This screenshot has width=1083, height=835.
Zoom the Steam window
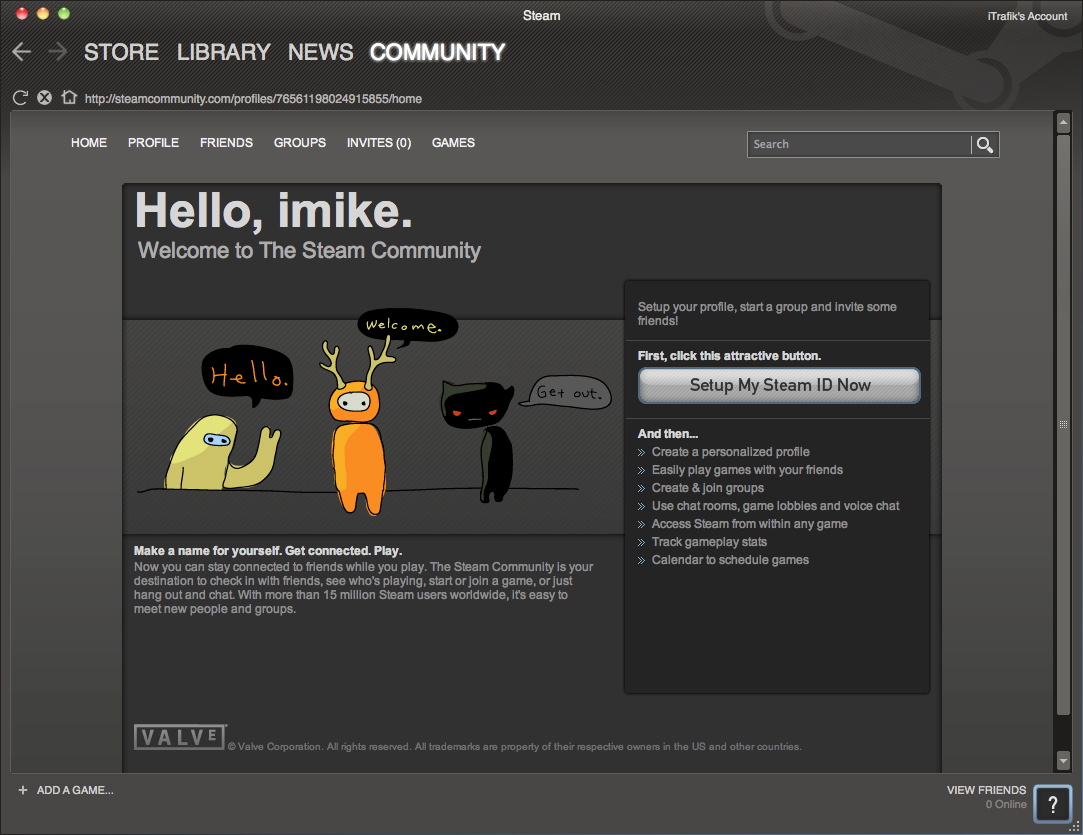(64, 13)
